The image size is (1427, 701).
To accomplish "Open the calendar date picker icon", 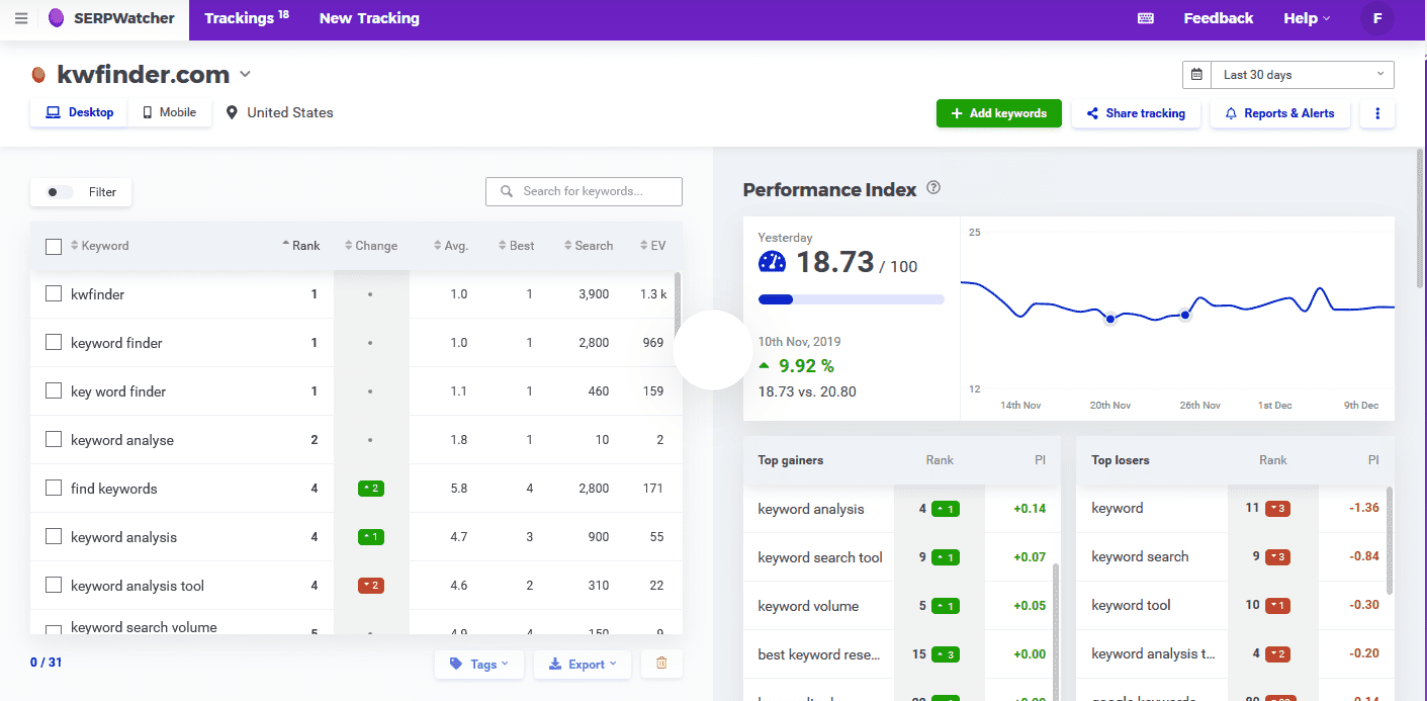I will [1196, 74].
